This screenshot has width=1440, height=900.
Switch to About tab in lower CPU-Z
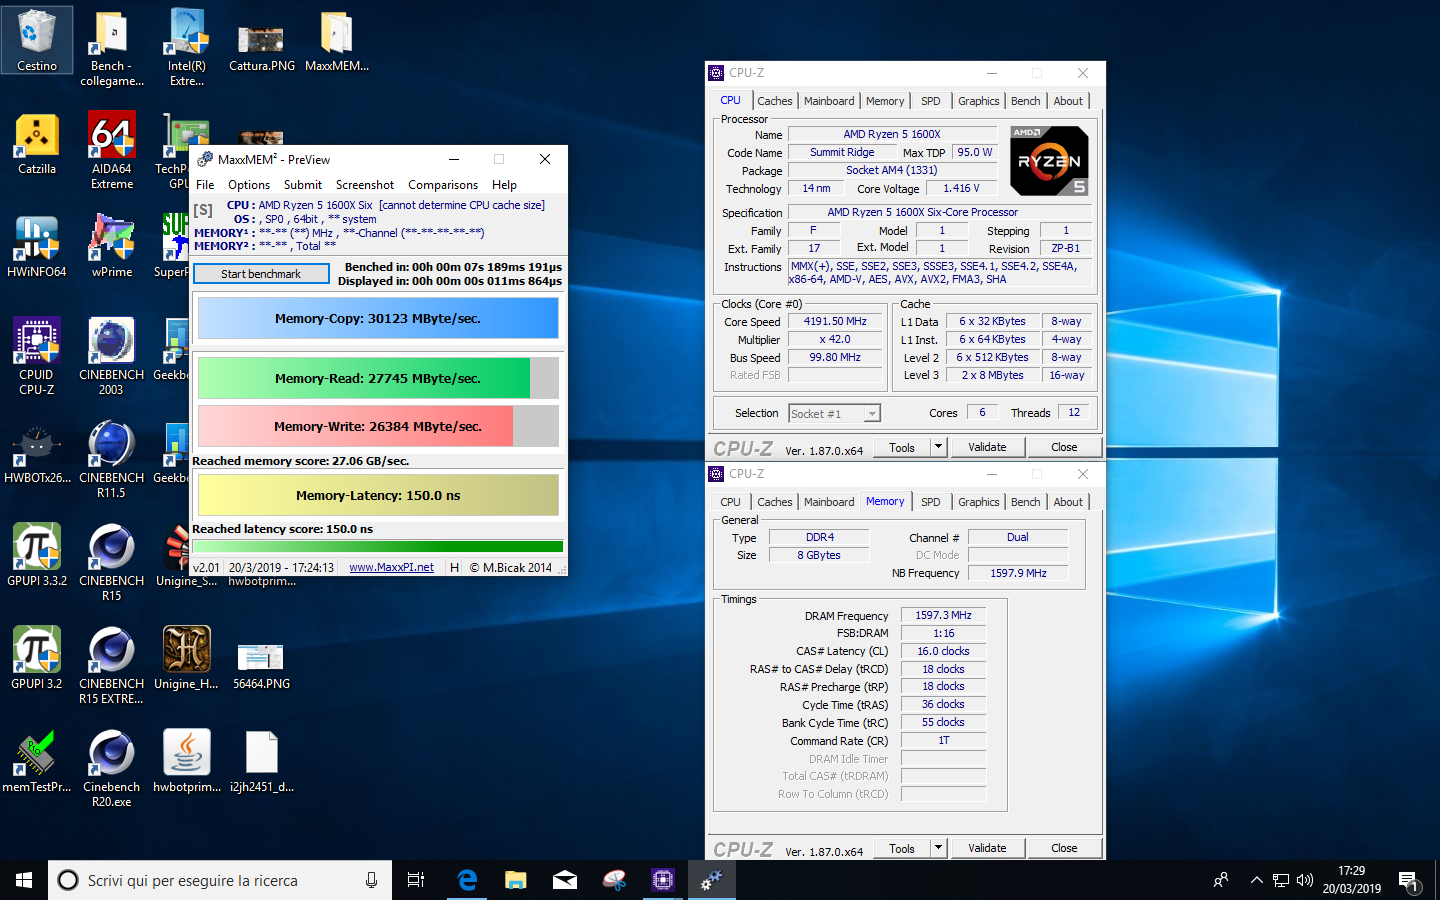1068,502
